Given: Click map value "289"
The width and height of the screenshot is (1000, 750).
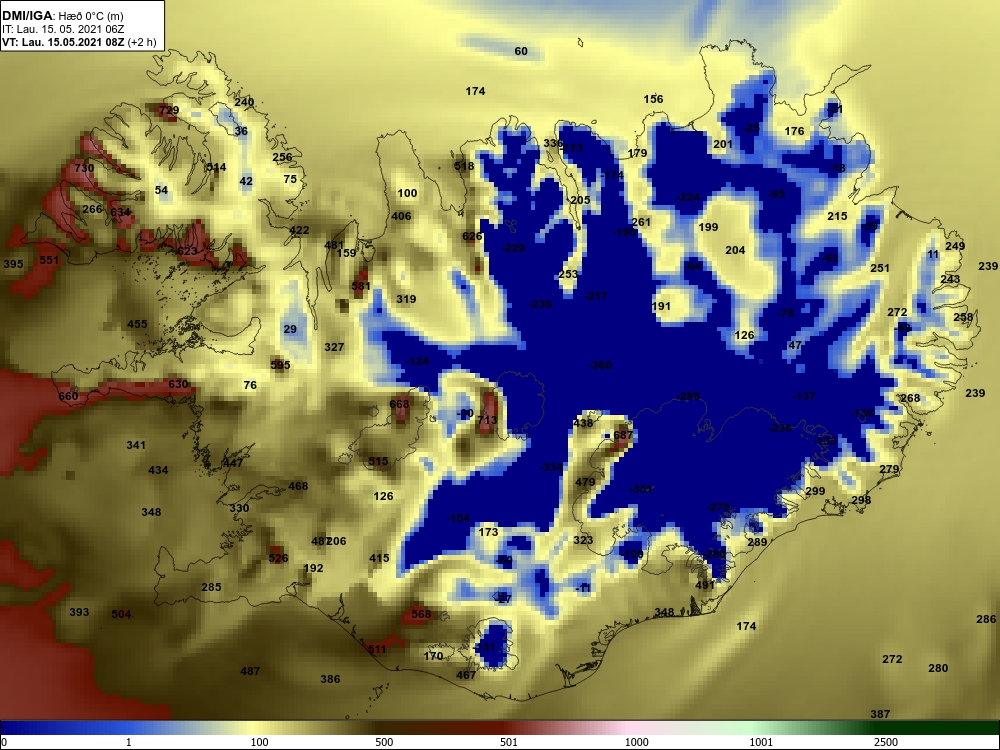Looking at the screenshot, I should (757, 542).
